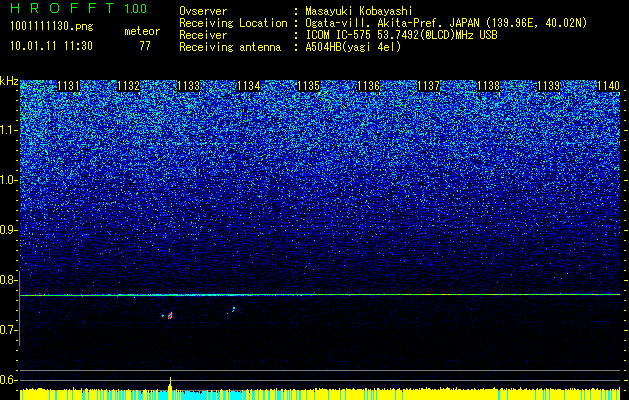The height and width of the screenshot is (400, 629).
Task: Click the kHz axis unit label
Action: 9,81
